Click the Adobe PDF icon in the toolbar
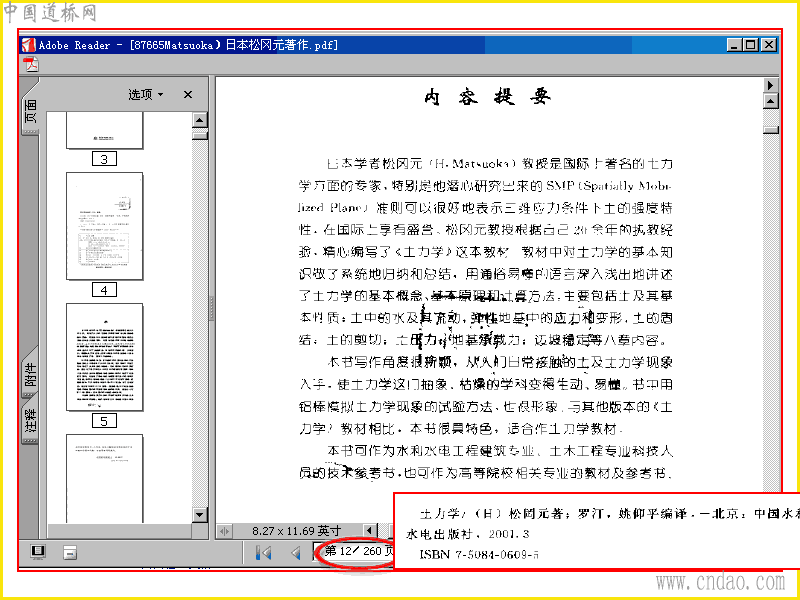Viewport: 800px width, 600px height. [32, 65]
